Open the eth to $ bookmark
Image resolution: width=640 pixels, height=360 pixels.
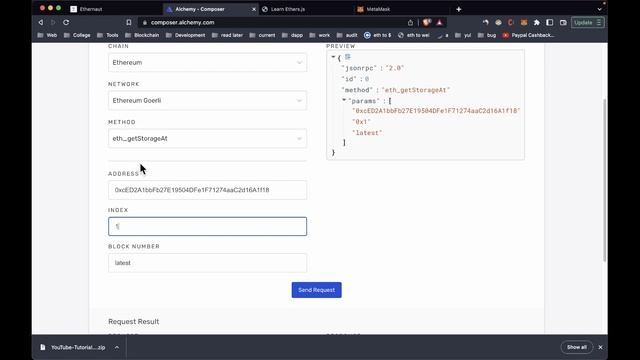tap(378, 35)
